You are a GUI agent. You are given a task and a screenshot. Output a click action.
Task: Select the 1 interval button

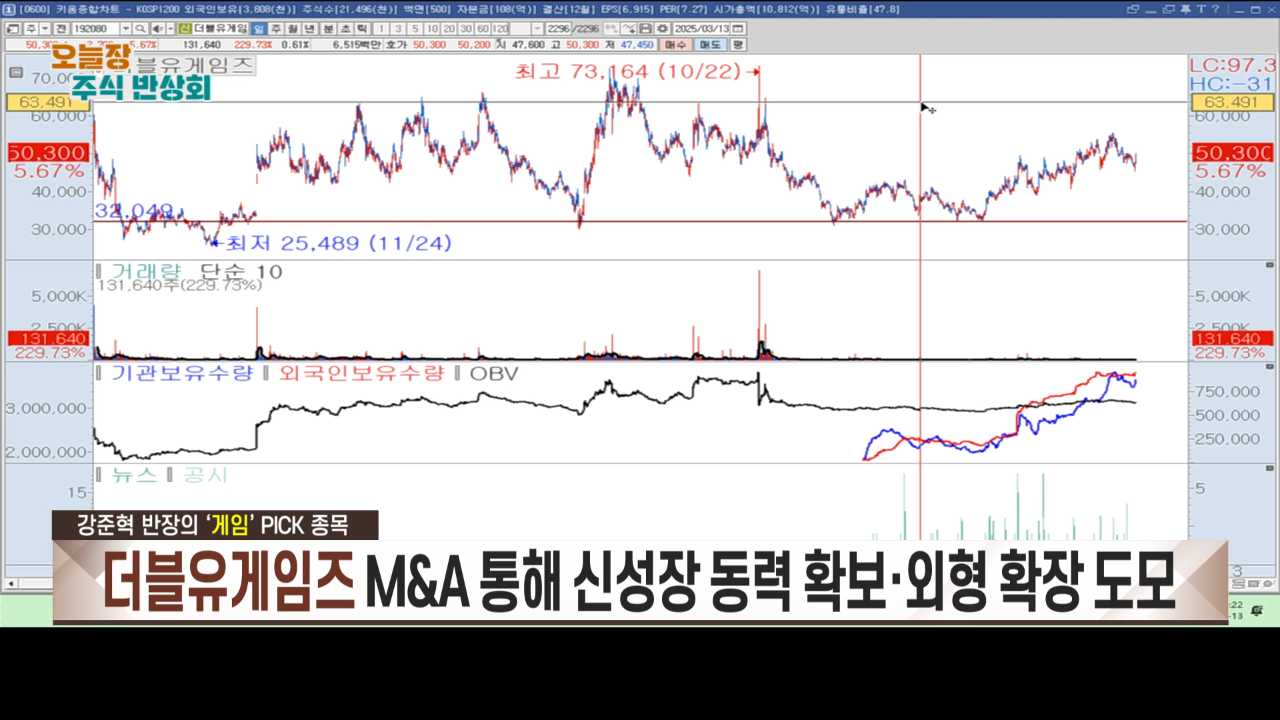click(381, 29)
